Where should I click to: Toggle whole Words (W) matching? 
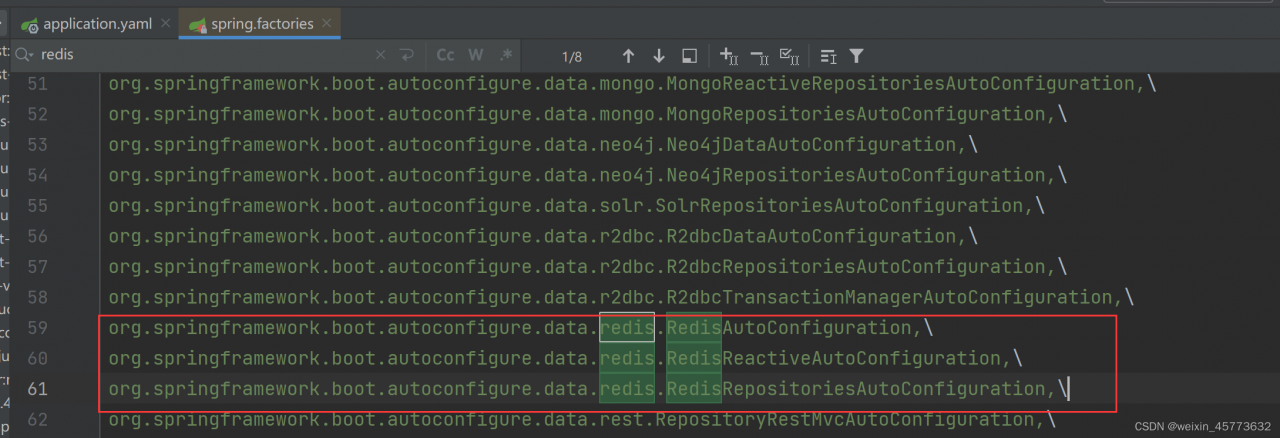pos(476,55)
